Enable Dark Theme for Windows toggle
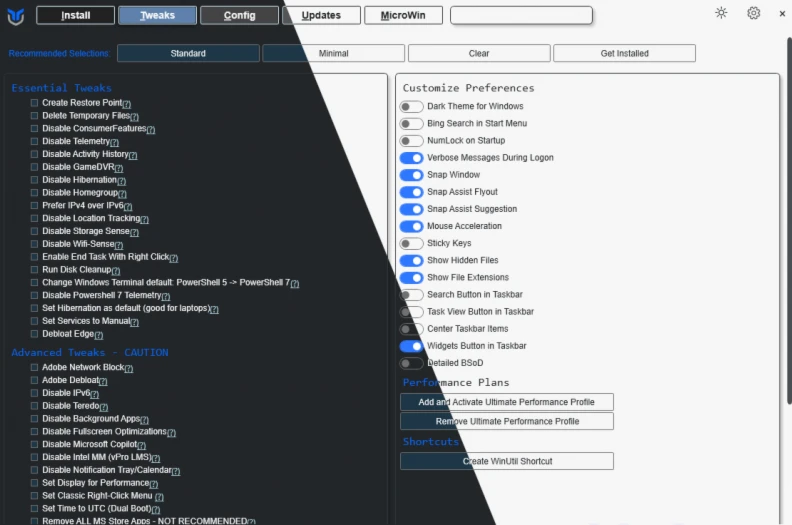The image size is (792, 525). pos(411,107)
